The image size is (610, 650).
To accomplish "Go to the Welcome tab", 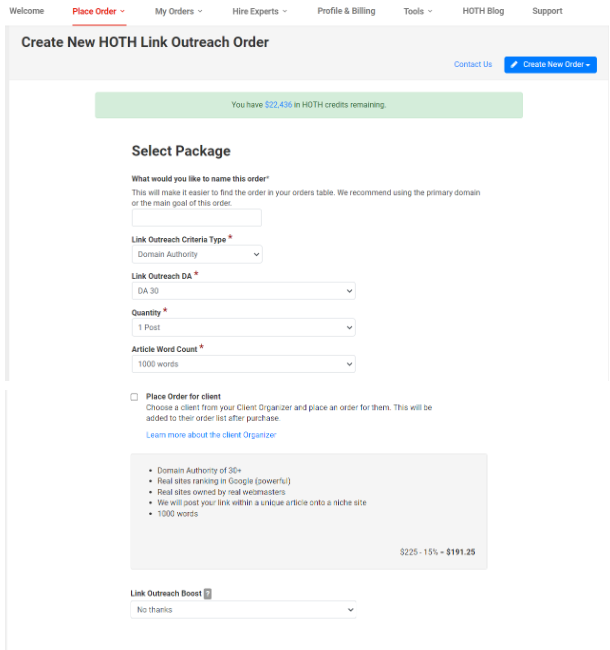I will tap(27, 11).
